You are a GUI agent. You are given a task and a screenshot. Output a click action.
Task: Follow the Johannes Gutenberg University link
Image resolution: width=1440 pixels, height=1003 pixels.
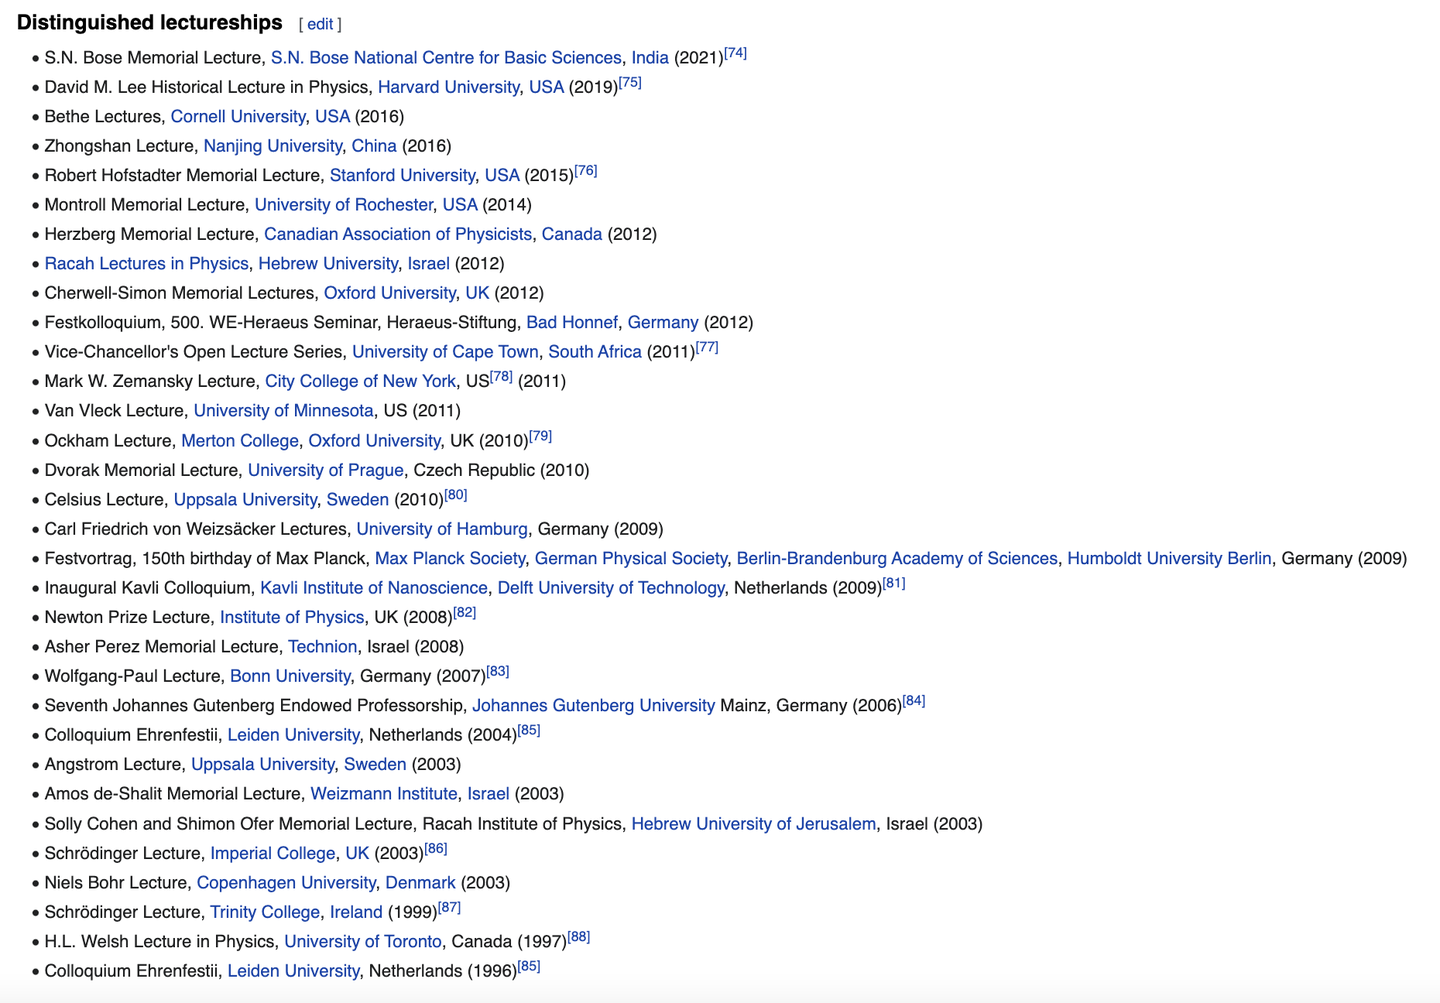click(594, 706)
